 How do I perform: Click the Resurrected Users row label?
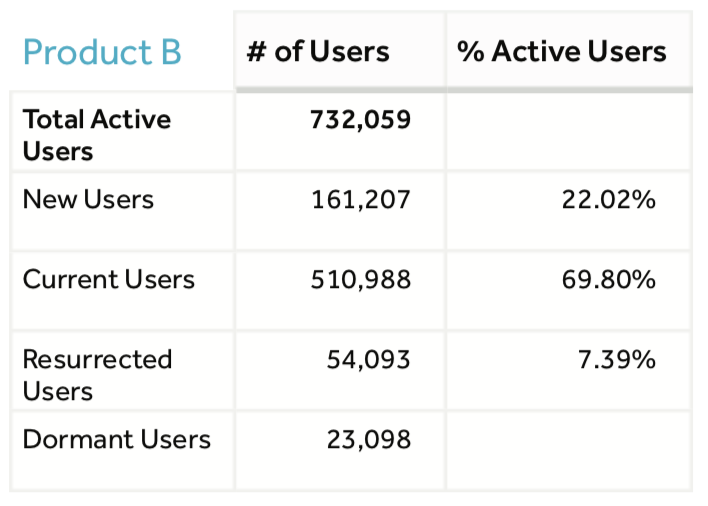click(97, 374)
